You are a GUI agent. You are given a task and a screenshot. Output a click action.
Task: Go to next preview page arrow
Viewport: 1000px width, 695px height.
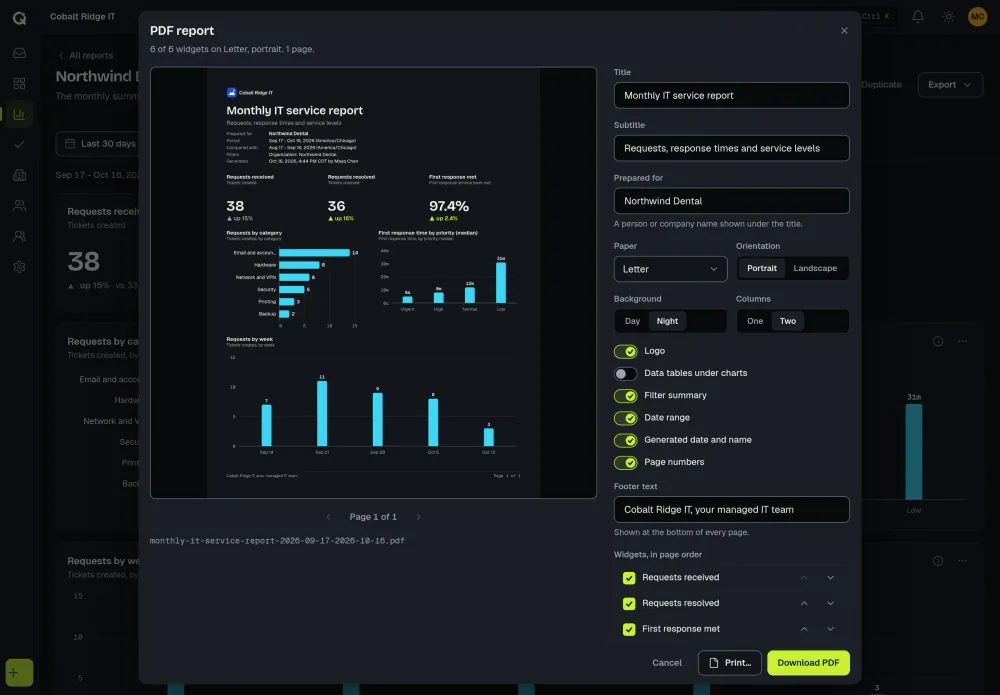coord(418,517)
